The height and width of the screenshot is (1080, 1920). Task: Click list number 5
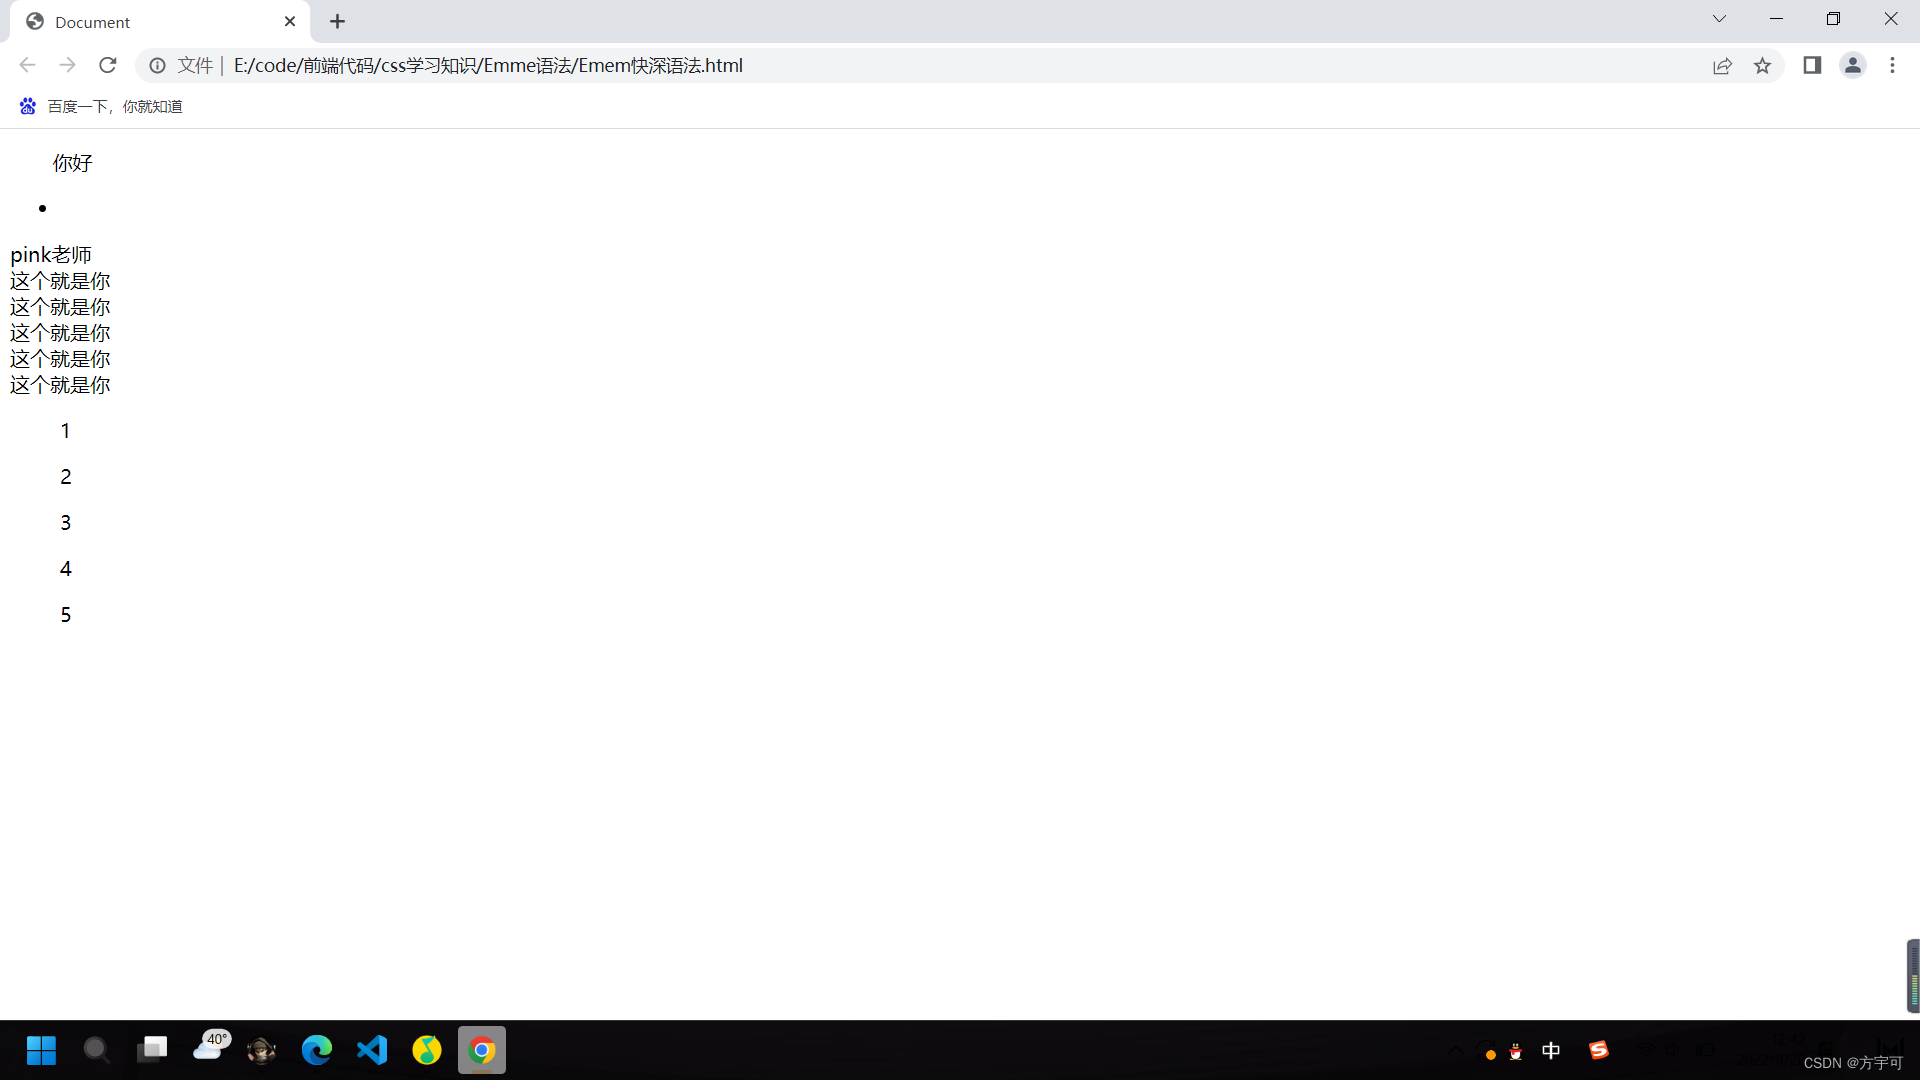point(65,615)
